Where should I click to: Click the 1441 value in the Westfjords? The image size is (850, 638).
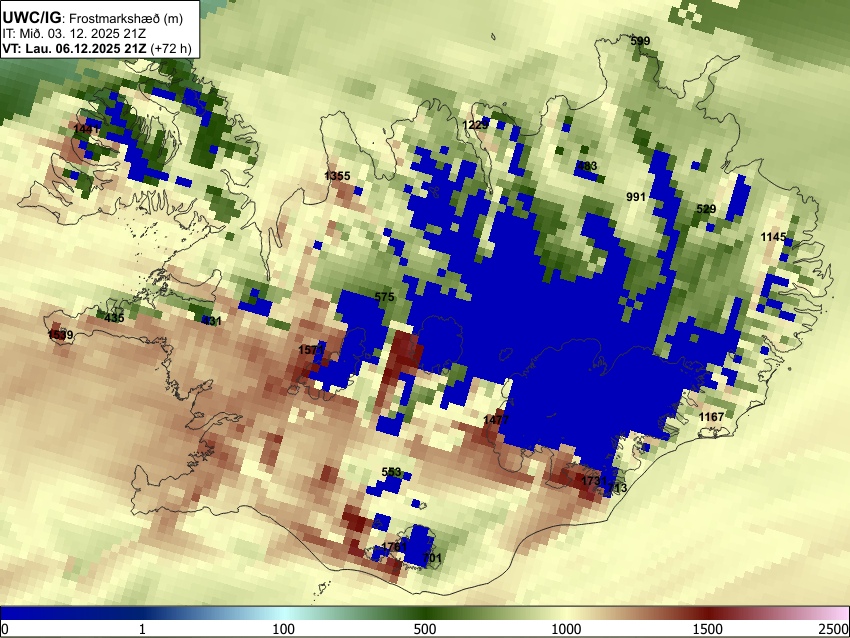pos(86,129)
